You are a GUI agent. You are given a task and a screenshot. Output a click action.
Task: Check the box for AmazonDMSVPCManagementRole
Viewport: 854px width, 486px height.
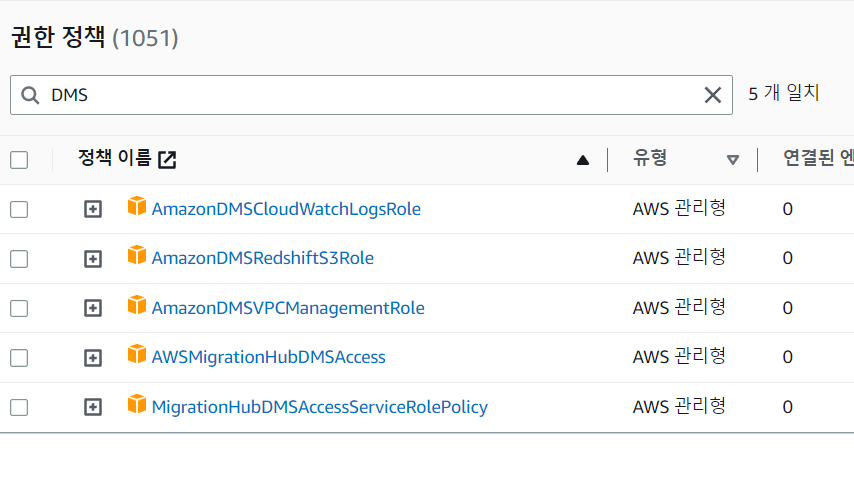19,308
